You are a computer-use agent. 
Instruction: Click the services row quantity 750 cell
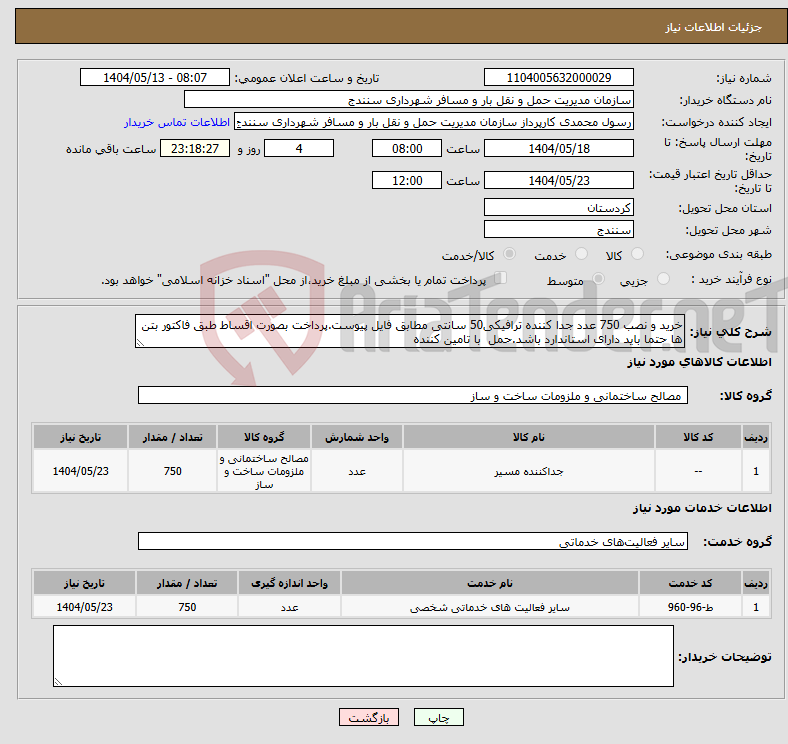coord(187,607)
